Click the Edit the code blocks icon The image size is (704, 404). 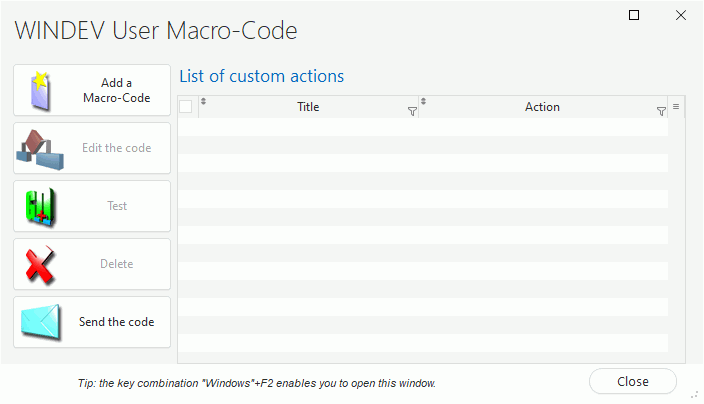tap(40, 150)
